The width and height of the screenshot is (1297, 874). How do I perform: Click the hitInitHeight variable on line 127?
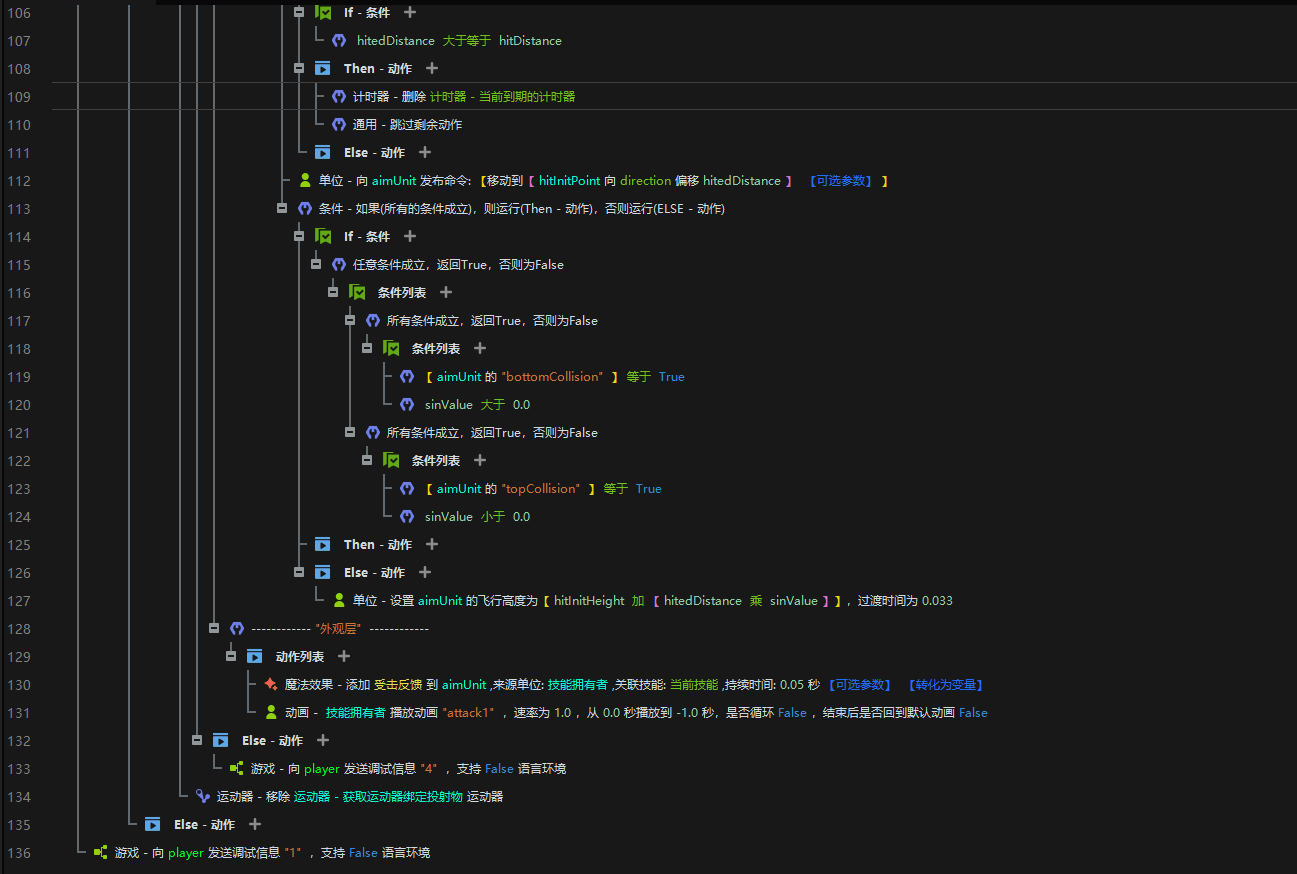(x=588, y=601)
